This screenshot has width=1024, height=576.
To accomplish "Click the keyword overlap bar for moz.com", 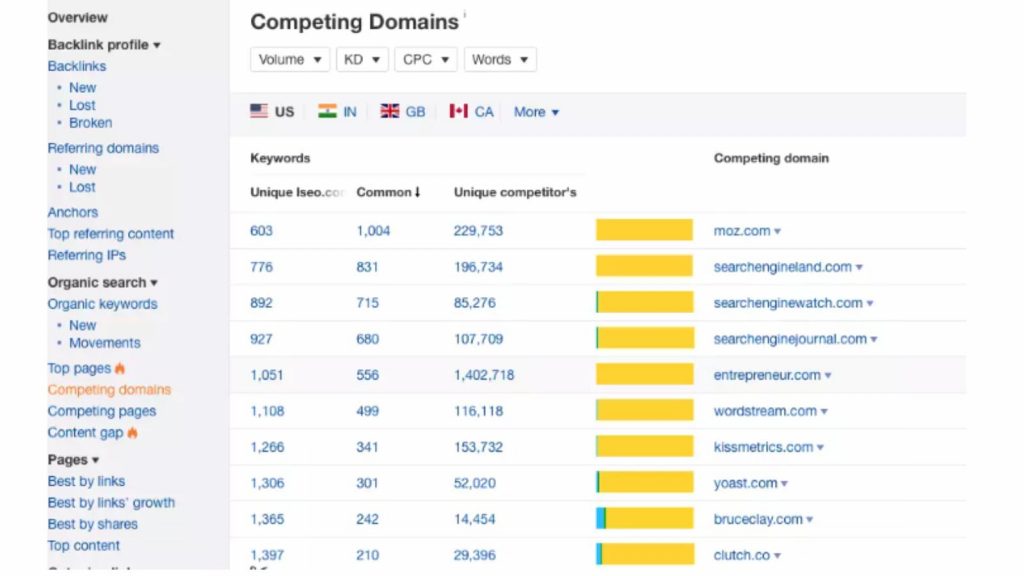I will point(645,230).
